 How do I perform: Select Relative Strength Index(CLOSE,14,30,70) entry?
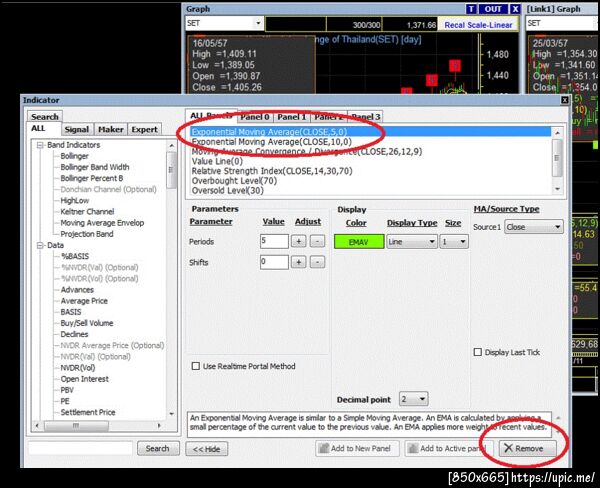coord(272,171)
